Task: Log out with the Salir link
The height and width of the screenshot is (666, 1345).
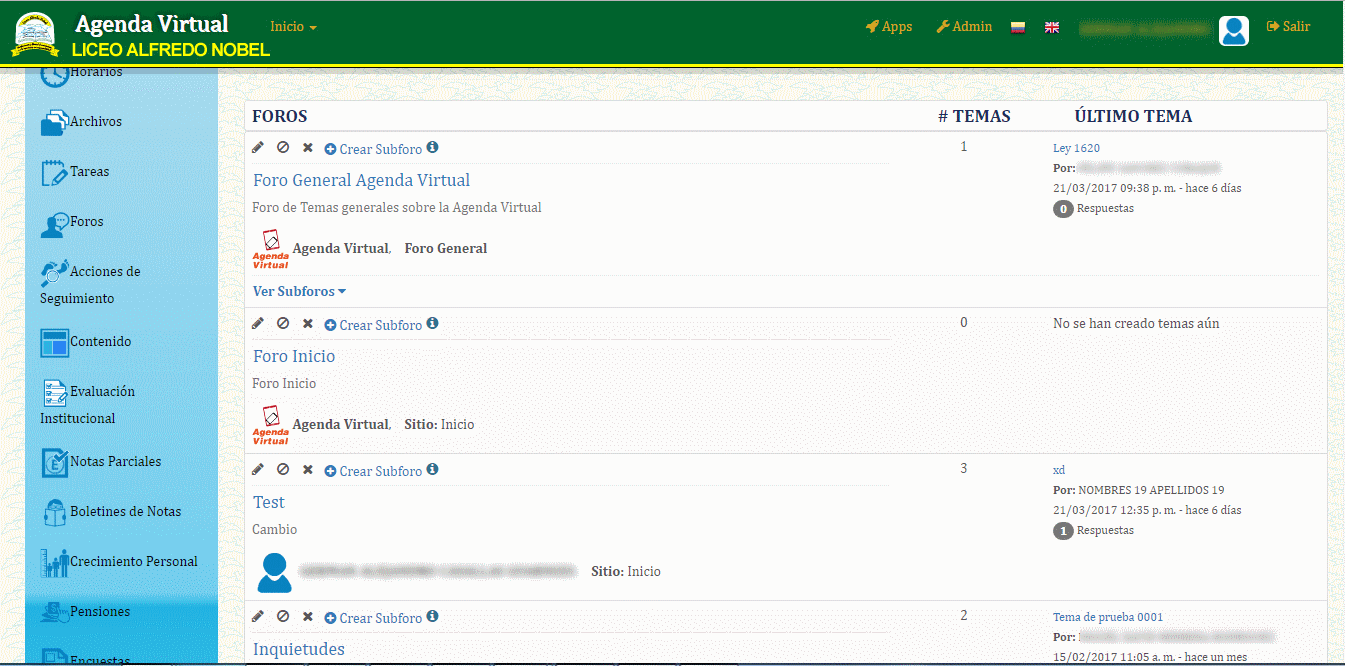Action: tap(1288, 27)
